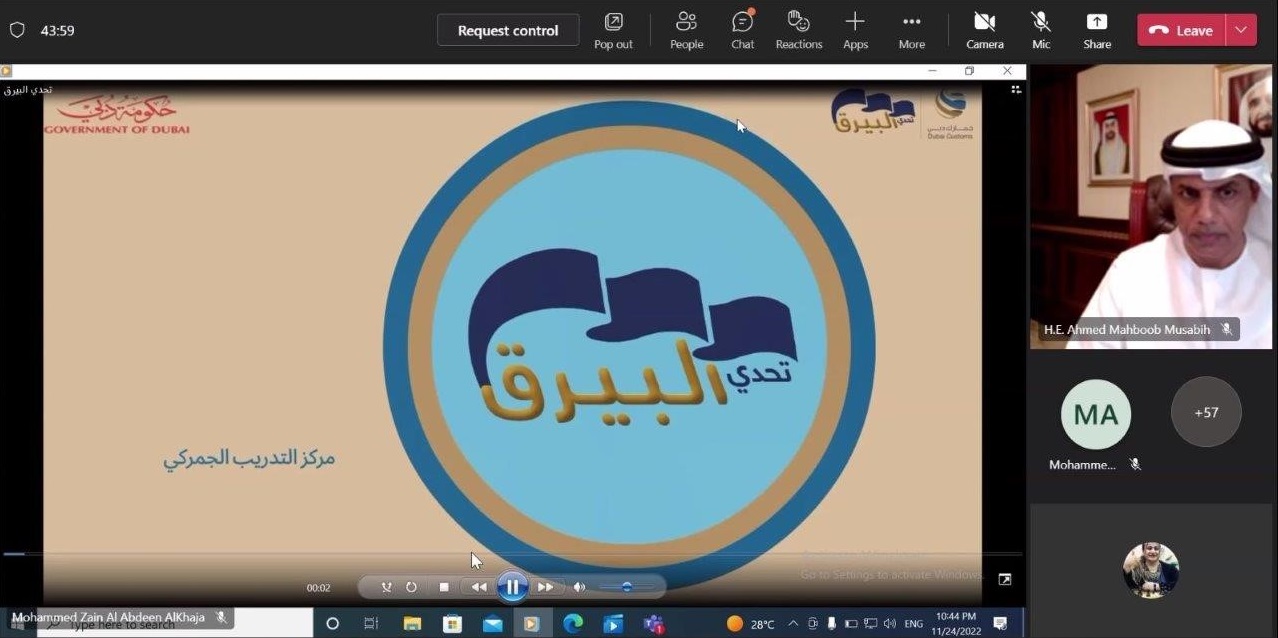Screen dimensions: 1278x638
Task: Skip to the next track
Action: click(x=546, y=587)
